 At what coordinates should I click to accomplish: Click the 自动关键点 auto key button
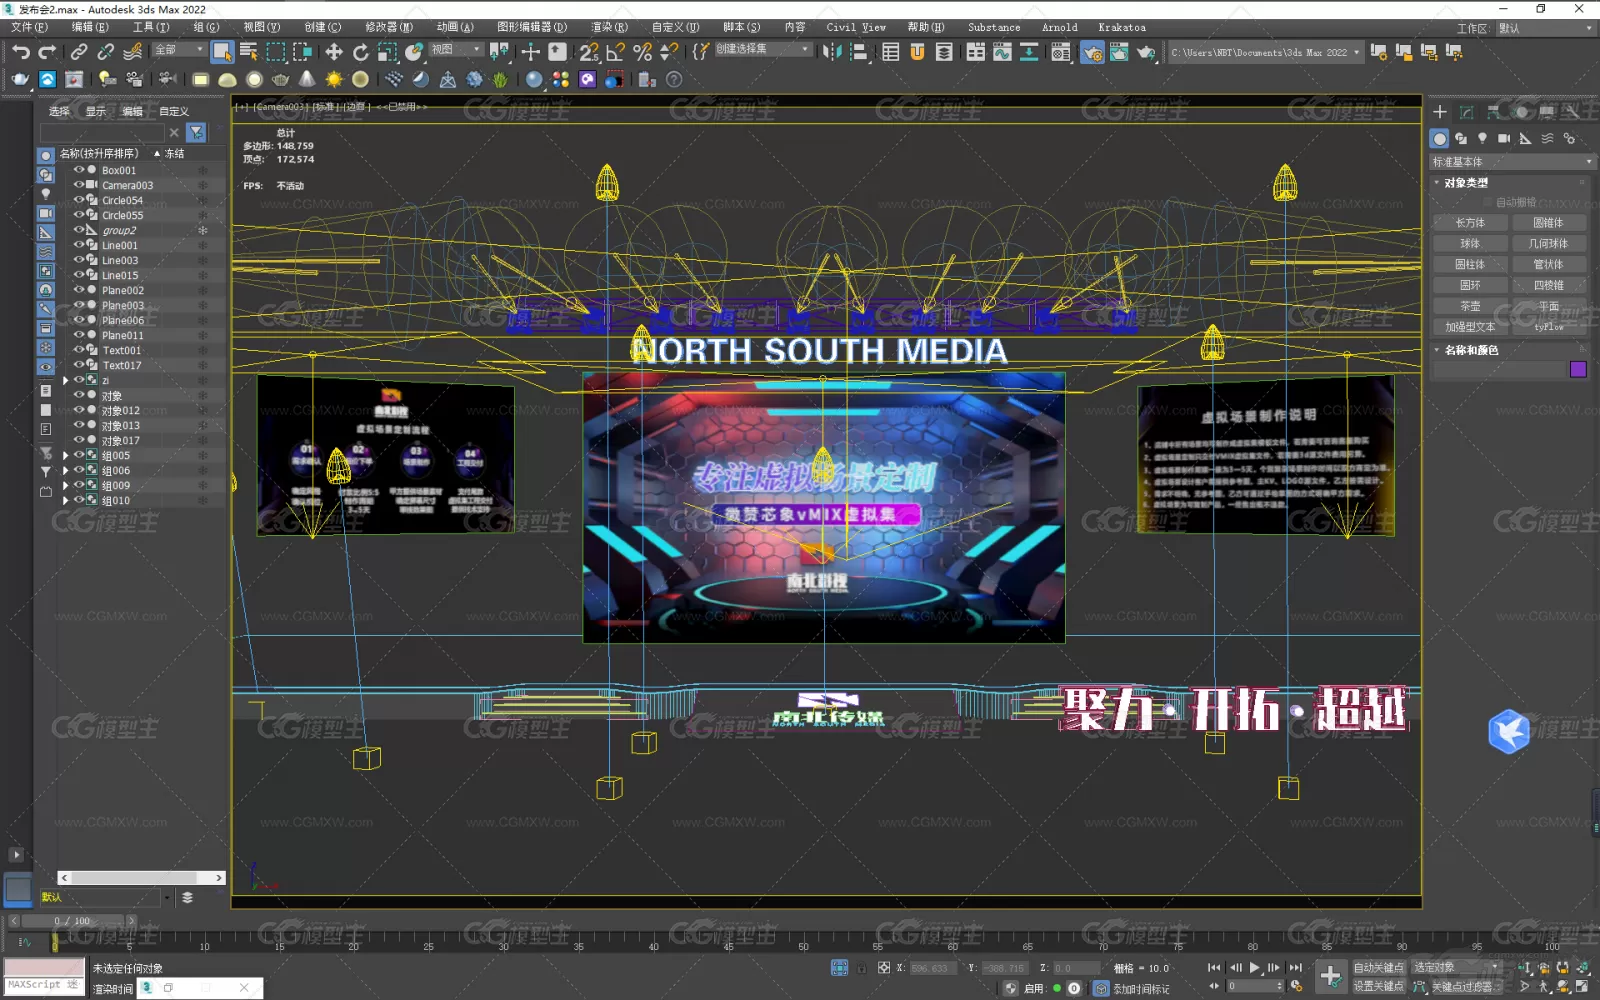(x=1379, y=968)
